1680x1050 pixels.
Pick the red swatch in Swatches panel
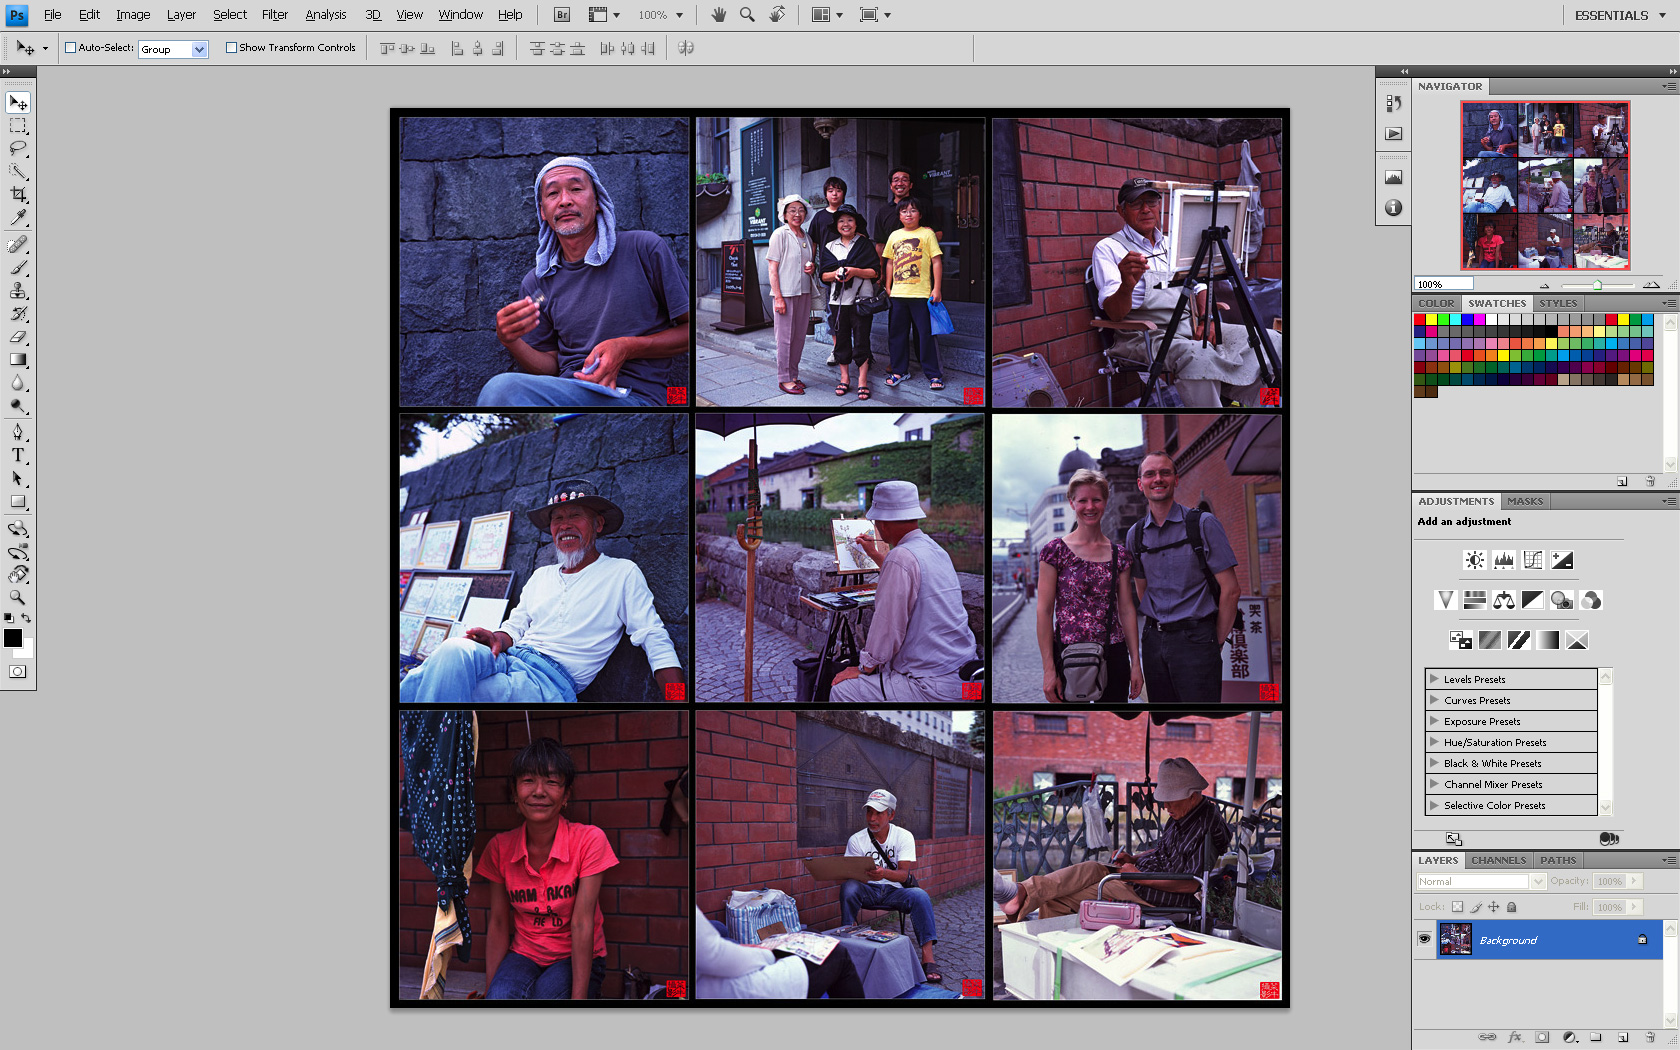coord(1419,319)
